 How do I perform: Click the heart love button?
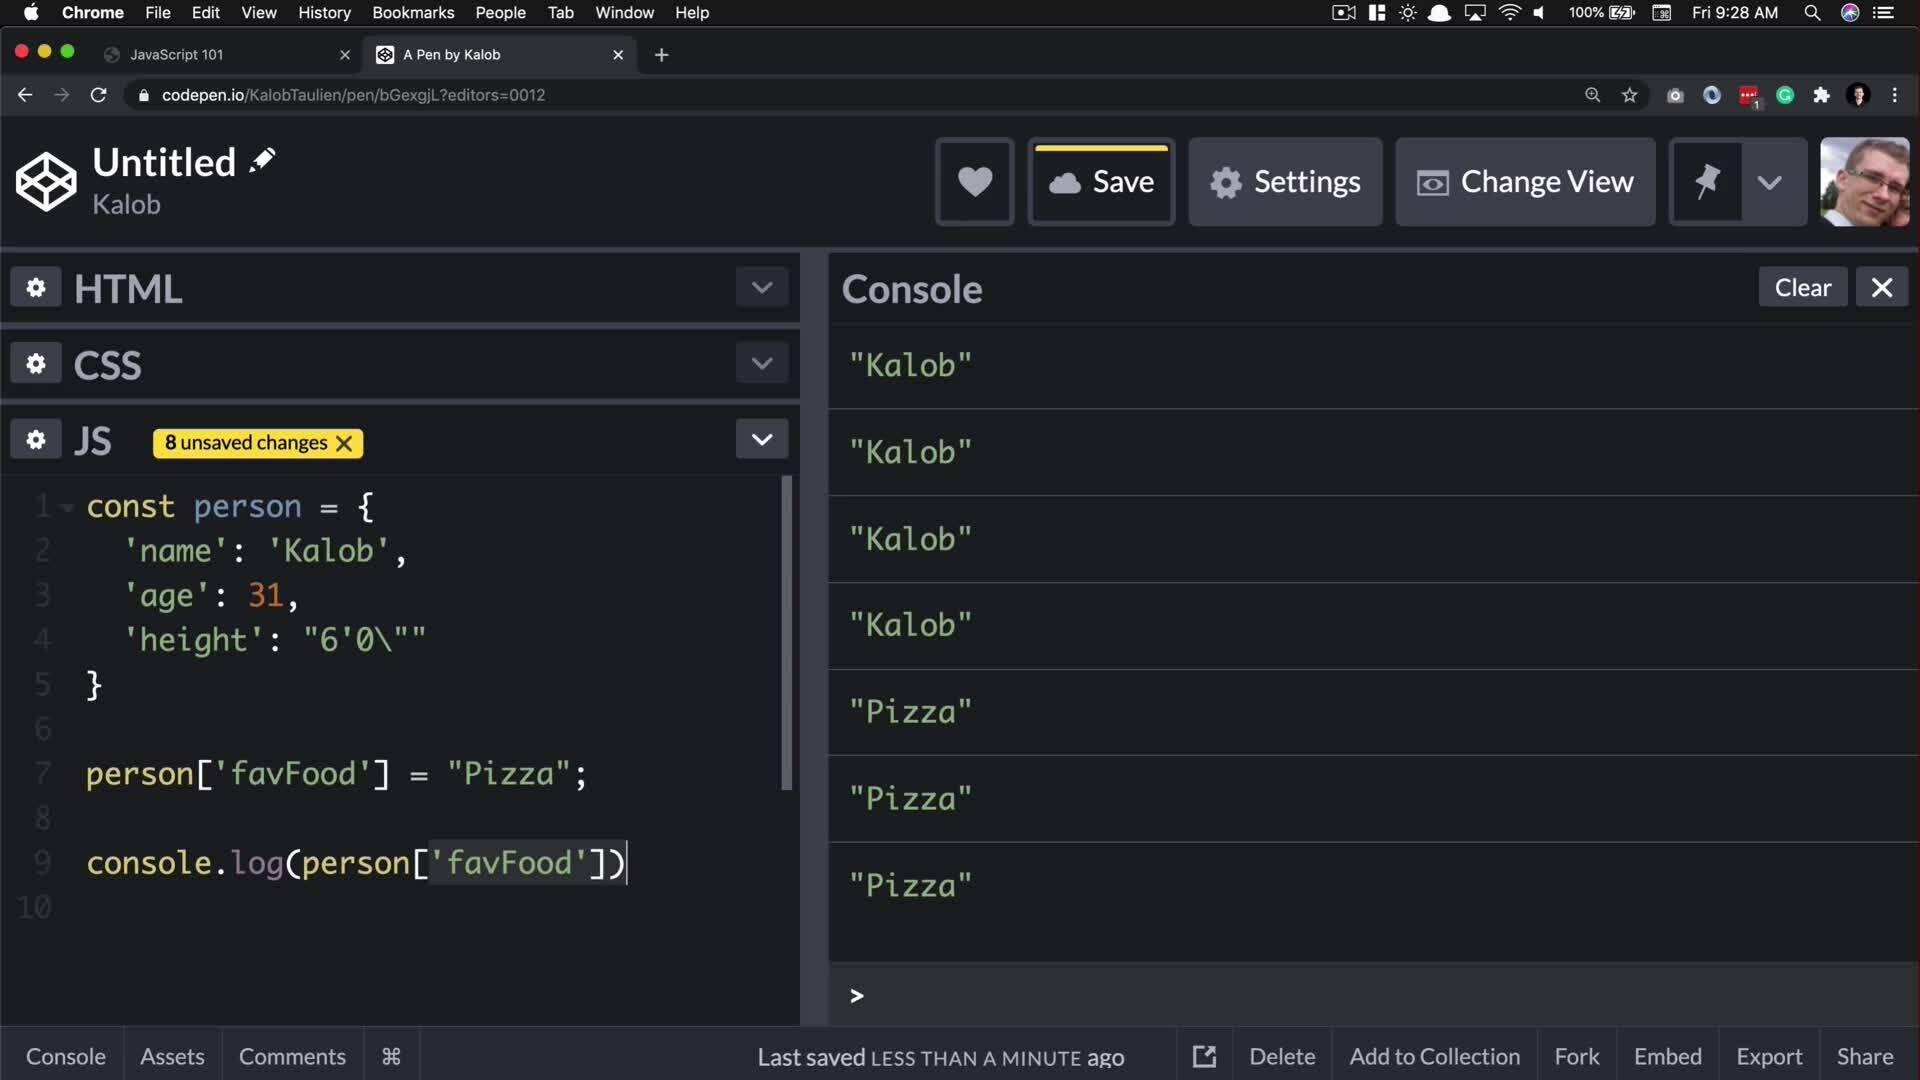click(974, 182)
